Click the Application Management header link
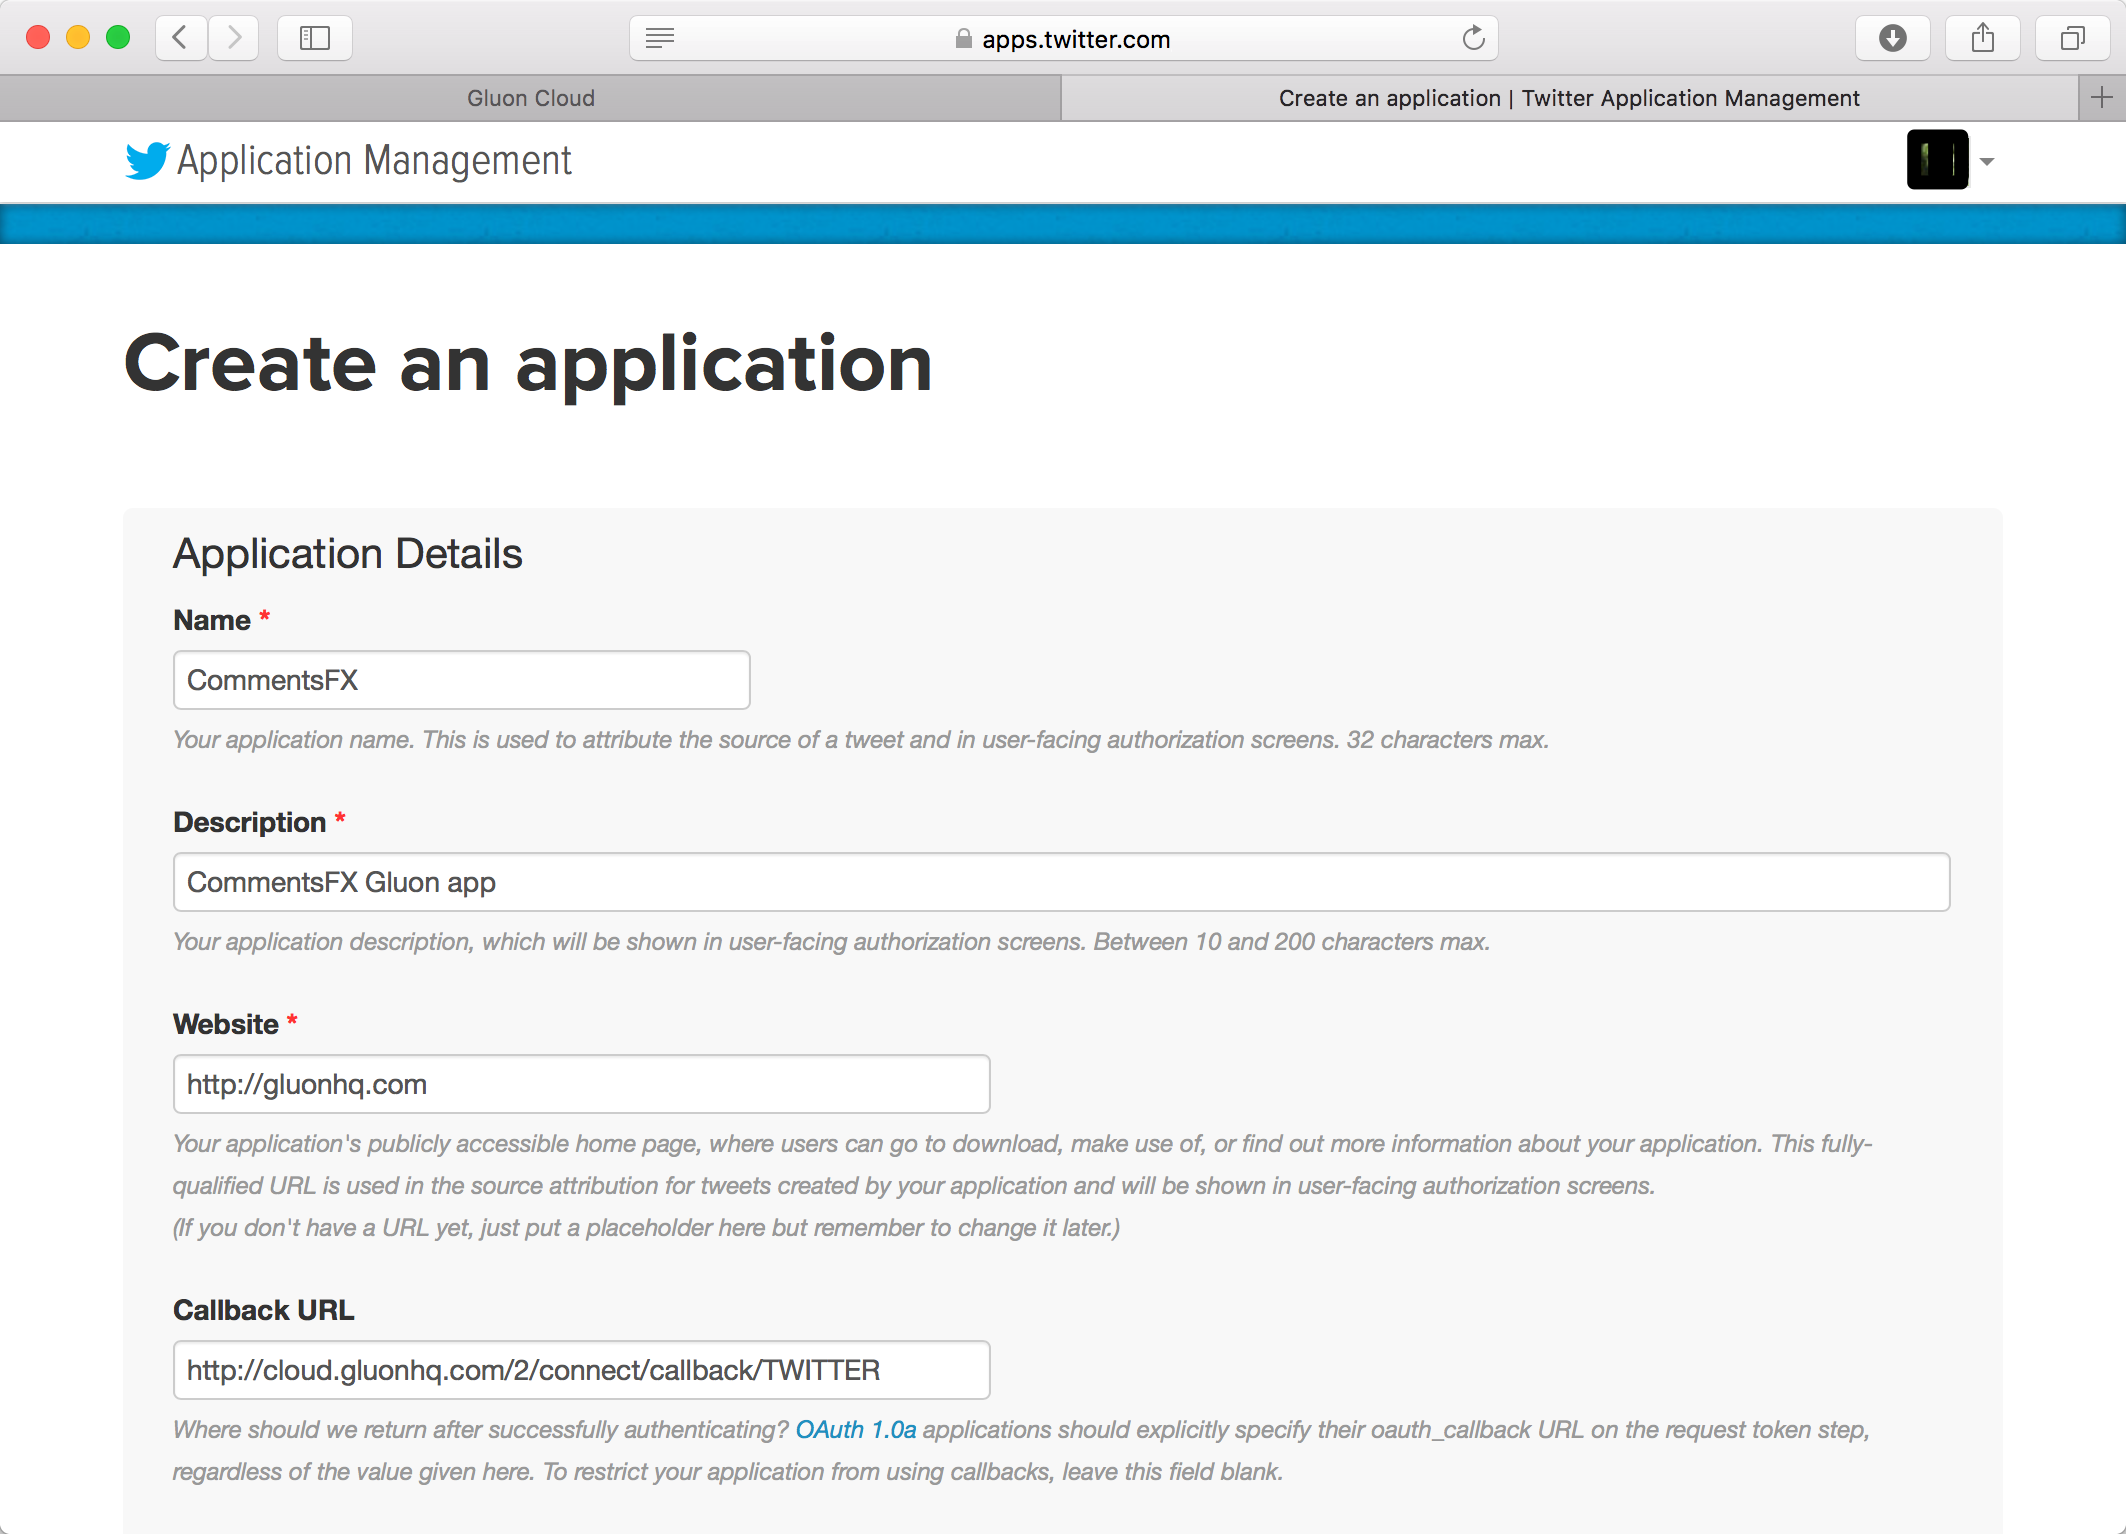The image size is (2126, 1534). [374, 160]
